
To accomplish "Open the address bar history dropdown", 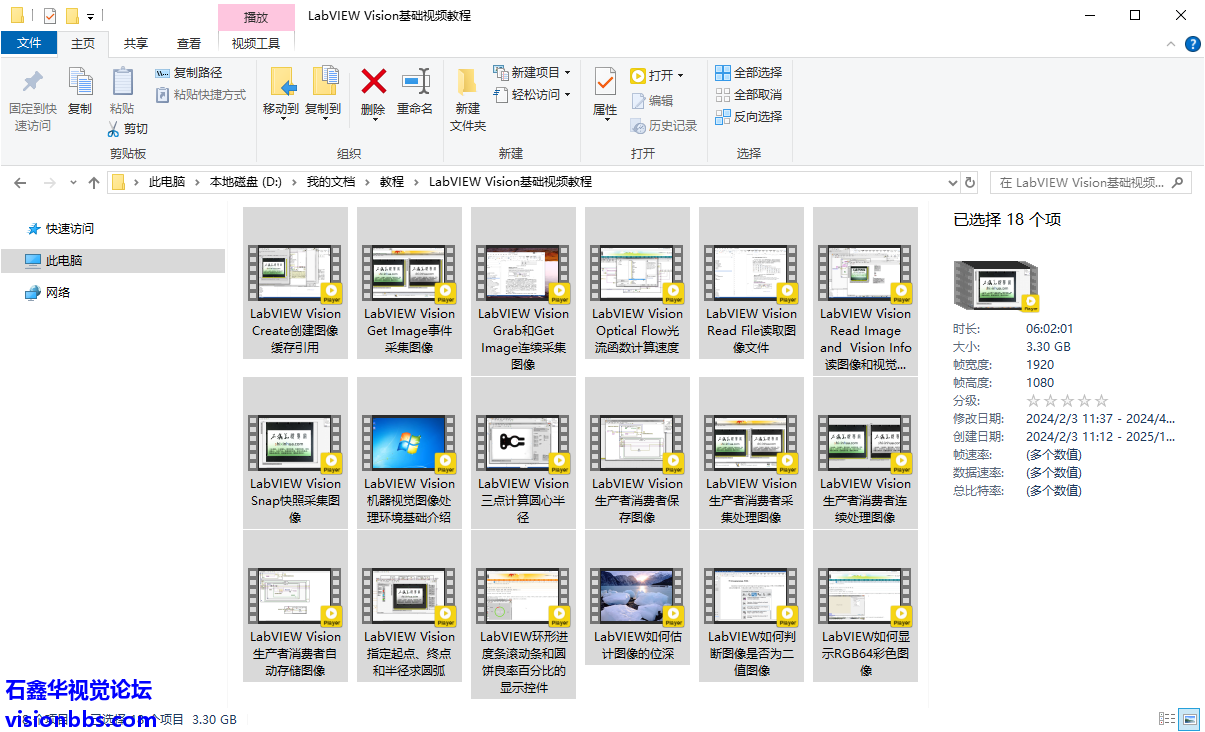I will pyautogui.click(x=952, y=183).
